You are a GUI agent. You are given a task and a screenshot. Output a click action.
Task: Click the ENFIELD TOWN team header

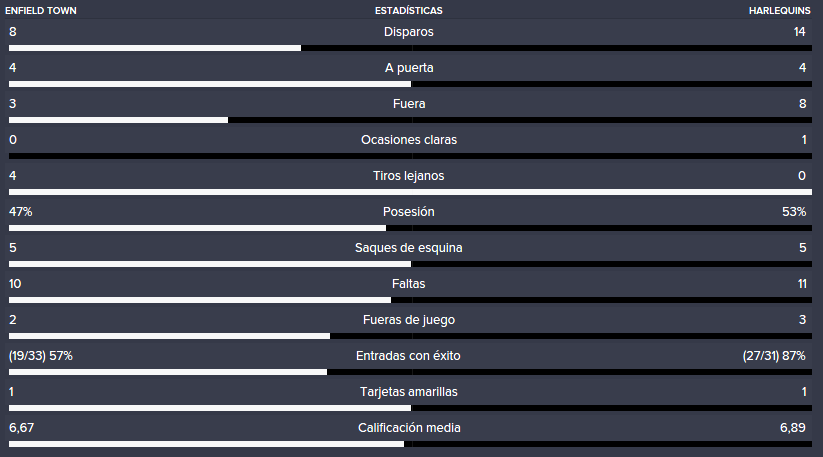pos(41,10)
